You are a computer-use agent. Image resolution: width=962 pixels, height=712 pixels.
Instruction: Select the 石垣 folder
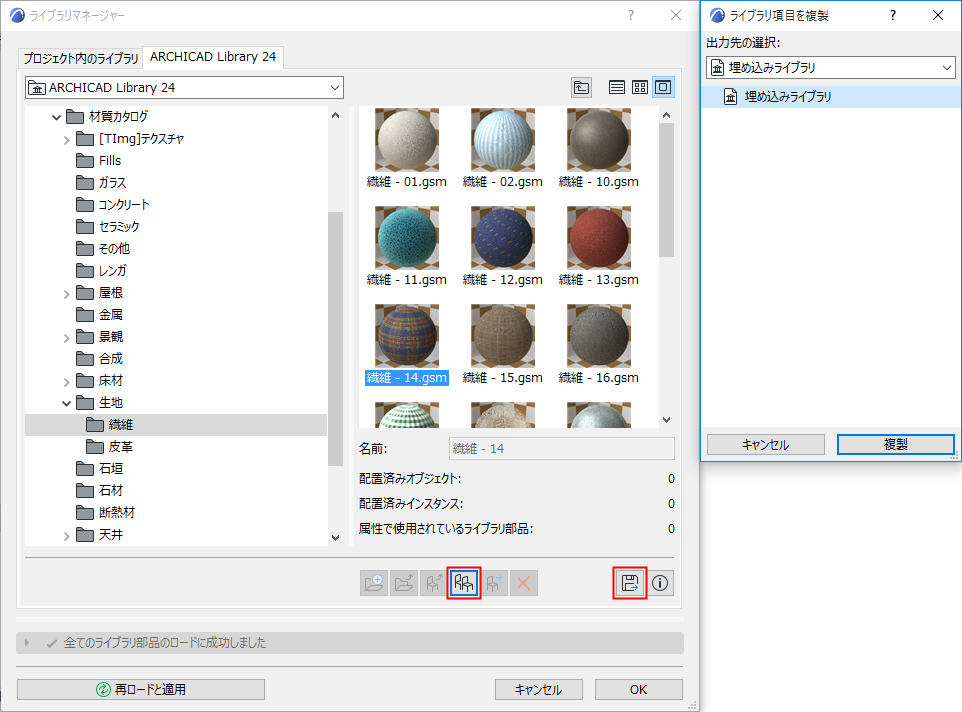(x=99, y=469)
